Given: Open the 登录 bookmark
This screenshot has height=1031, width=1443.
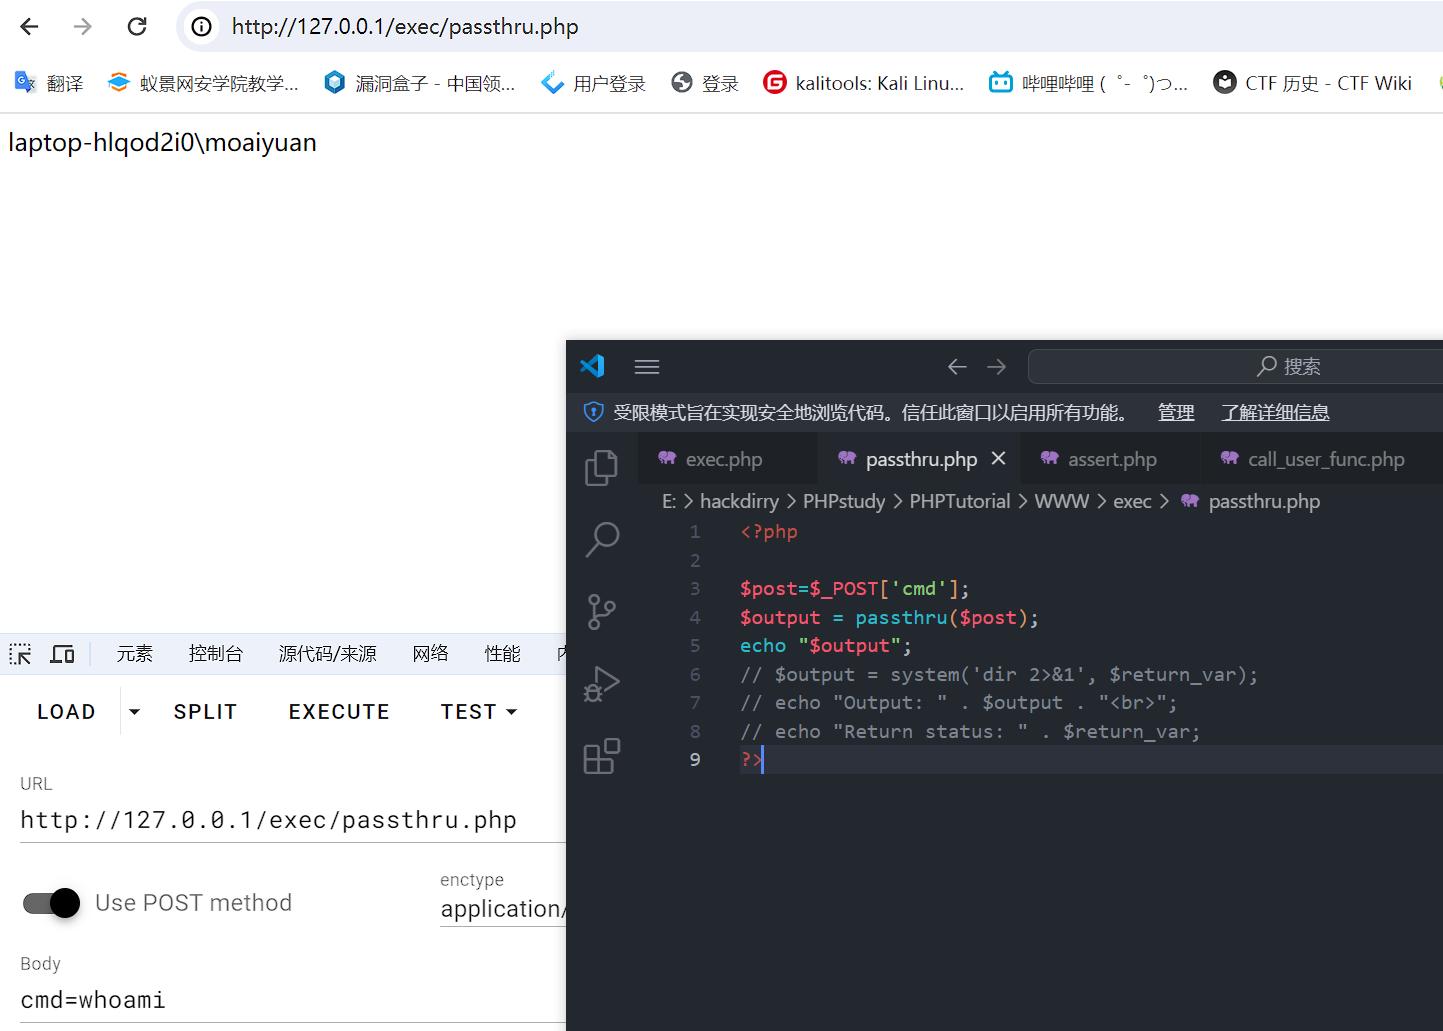Looking at the screenshot, I should click(705, 83).
